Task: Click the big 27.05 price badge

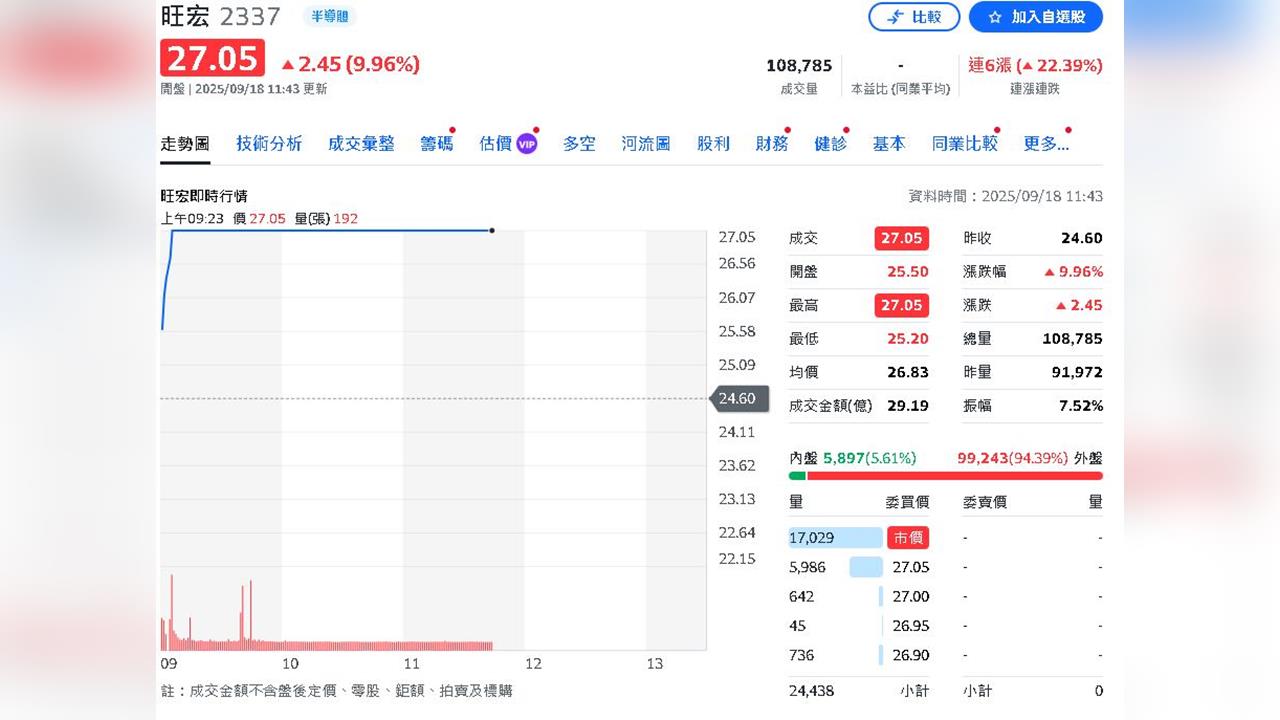Action: (x=213, y=58)
